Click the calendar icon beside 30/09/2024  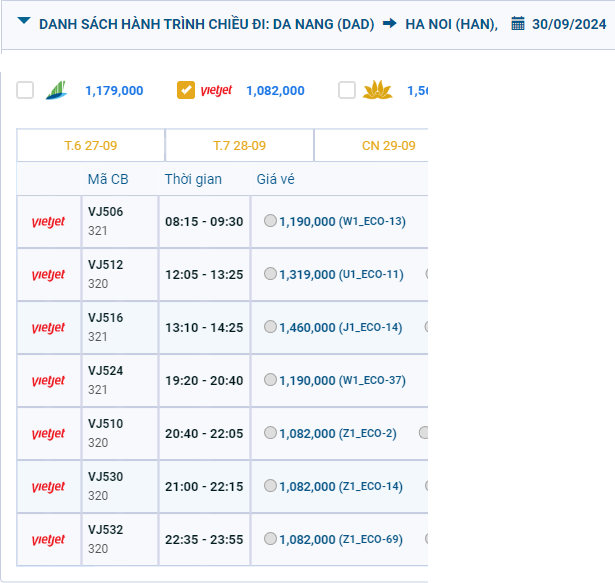[518, 23]
